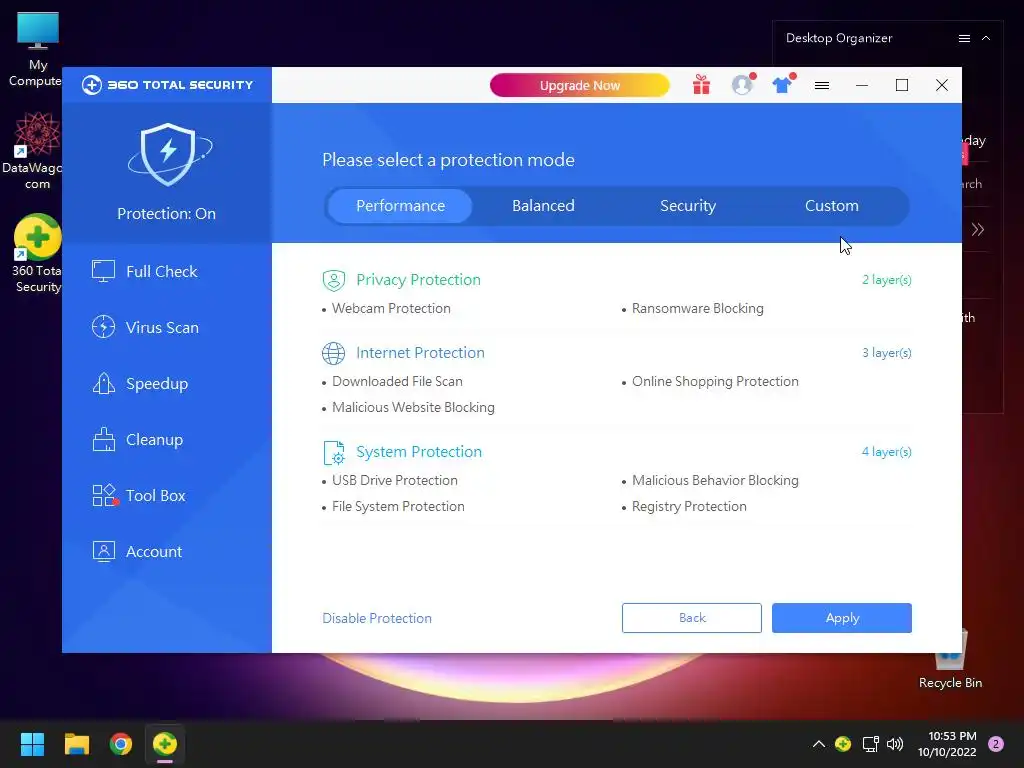
Task: Click the Speedup rocket icon
Action: pos(103,383)
